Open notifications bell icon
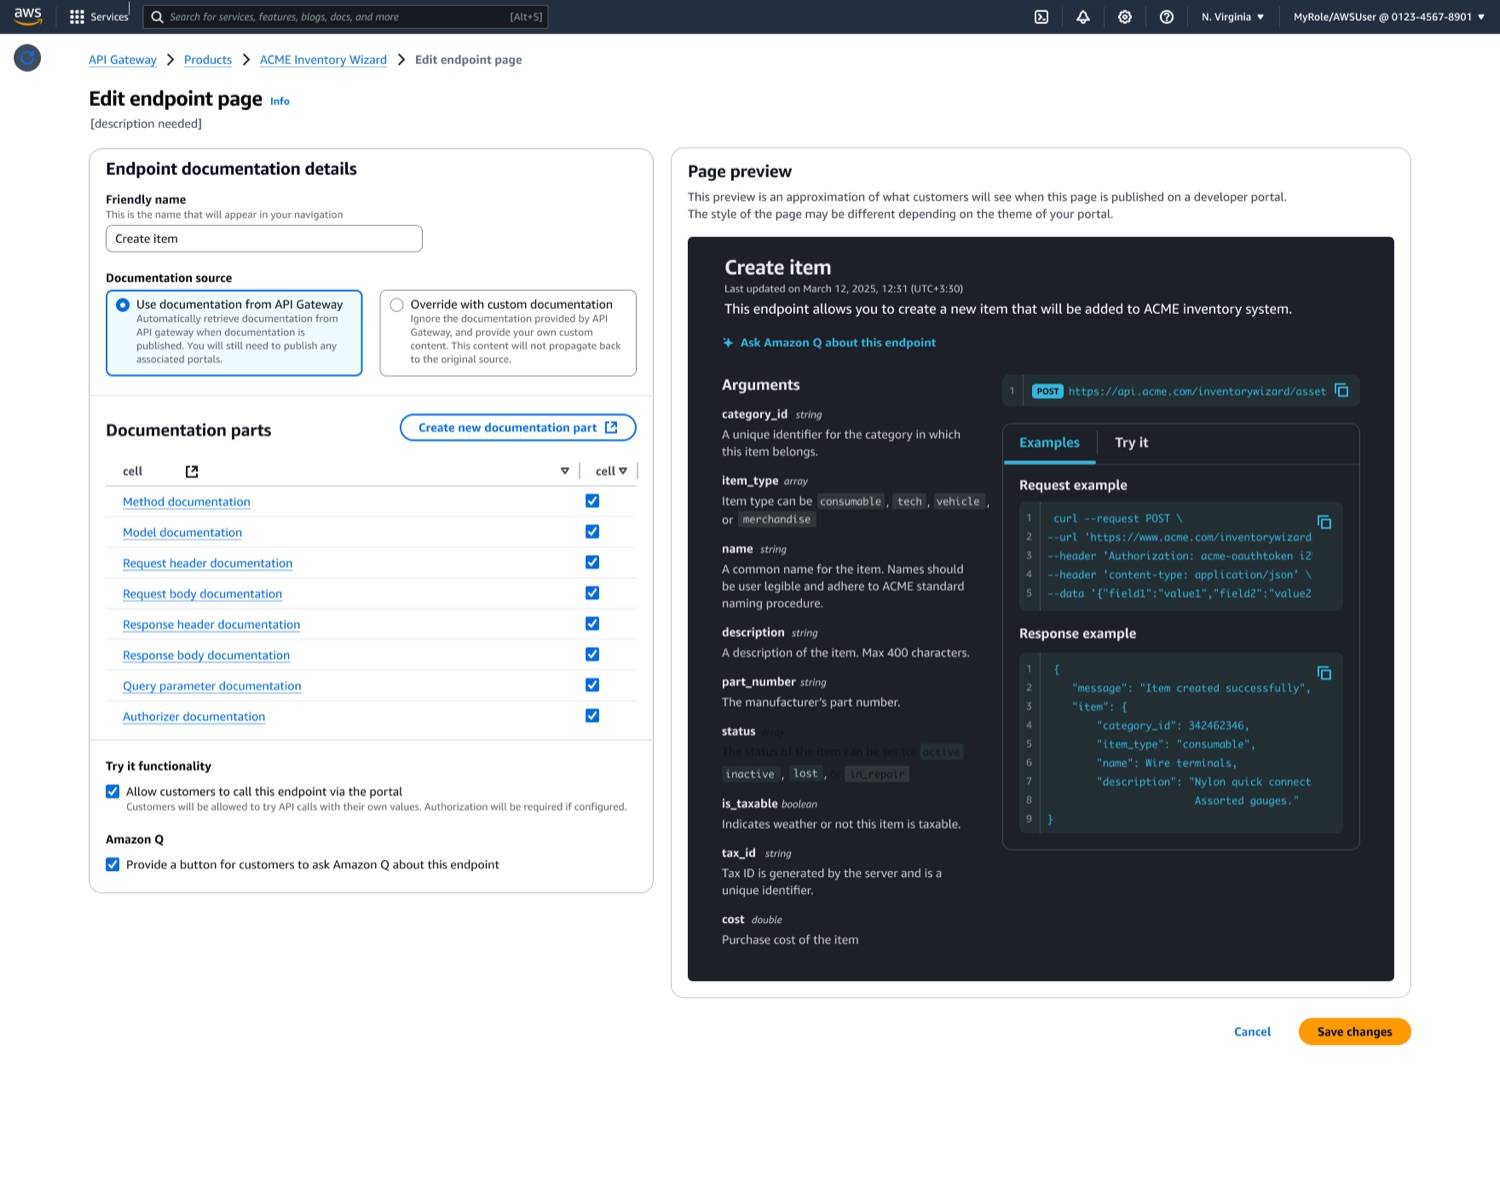 (1083, 17)
